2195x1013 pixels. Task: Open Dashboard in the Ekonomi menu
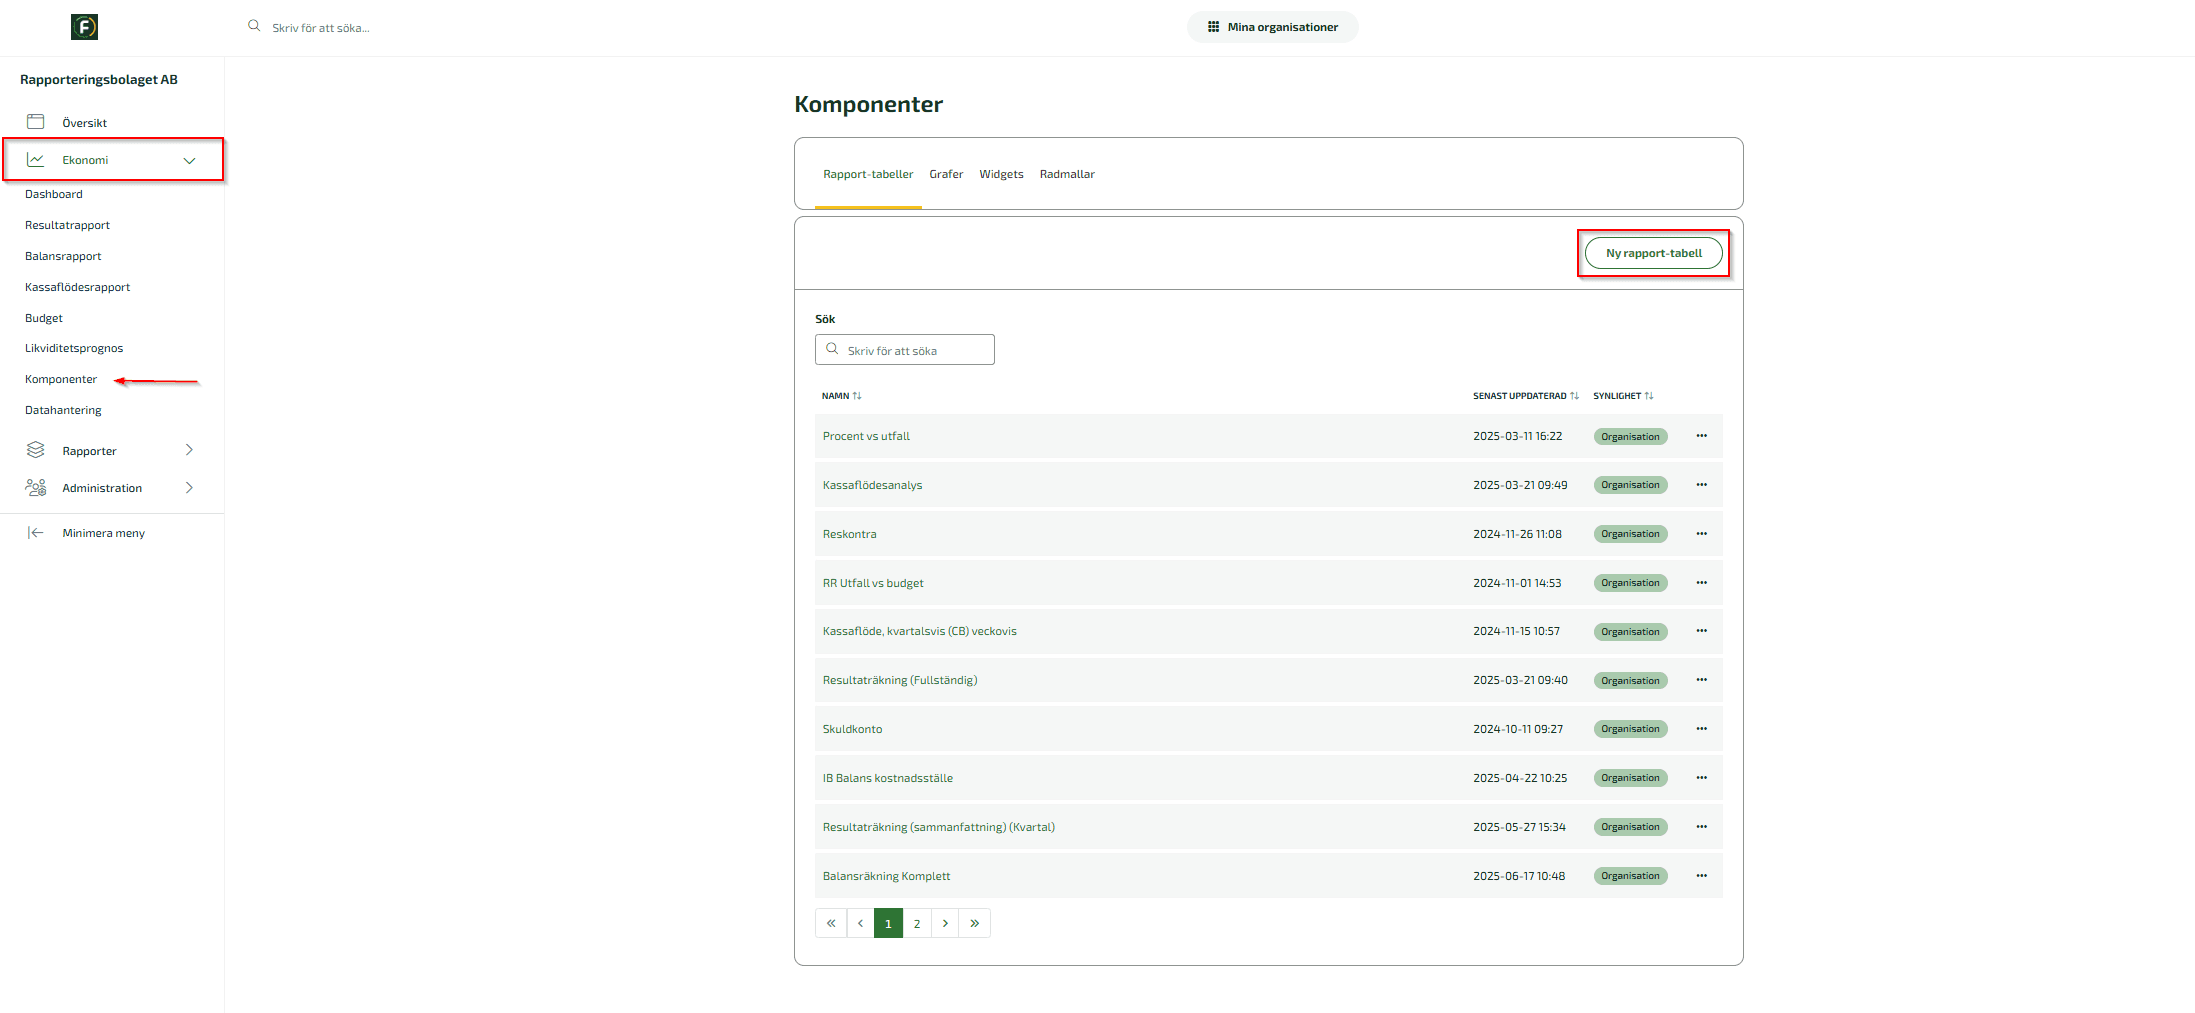coord(54,194)
